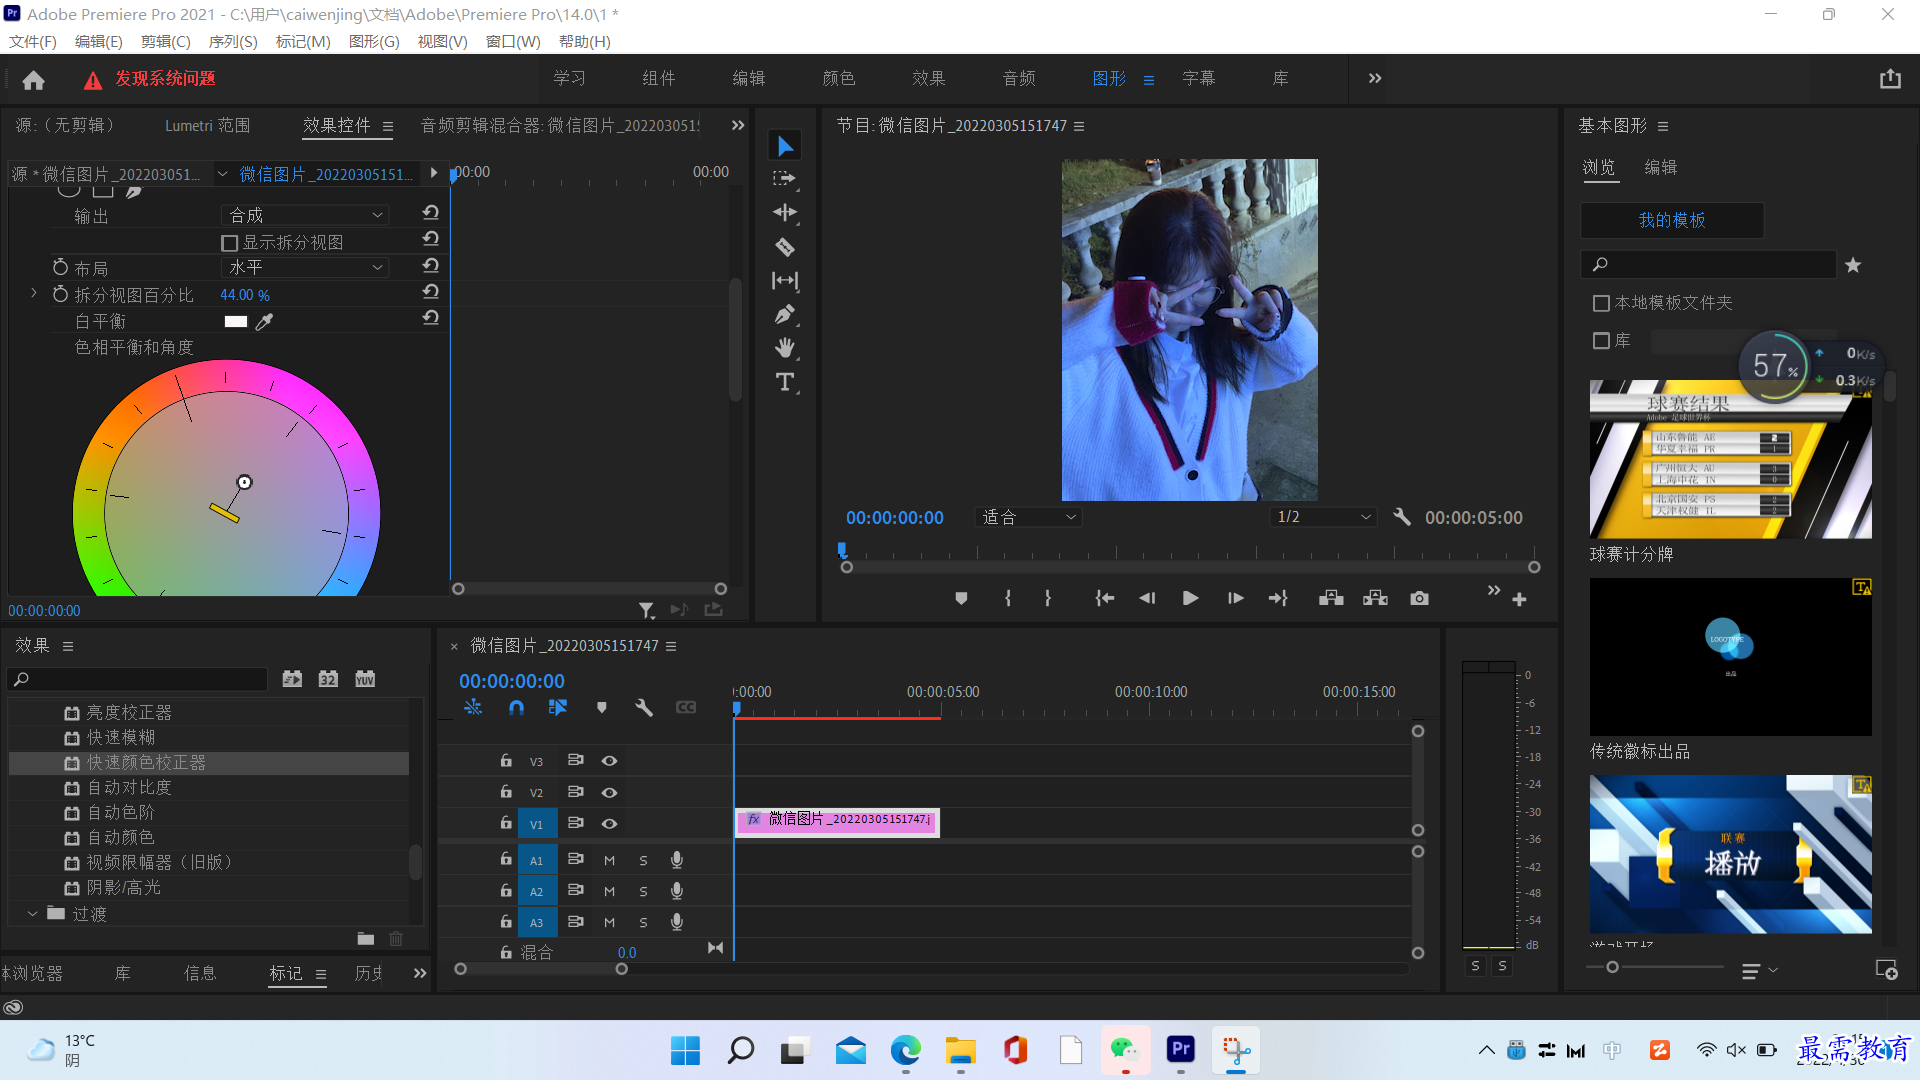Select the Type tool
The image size is (1920, 1080).
(785, 382)
